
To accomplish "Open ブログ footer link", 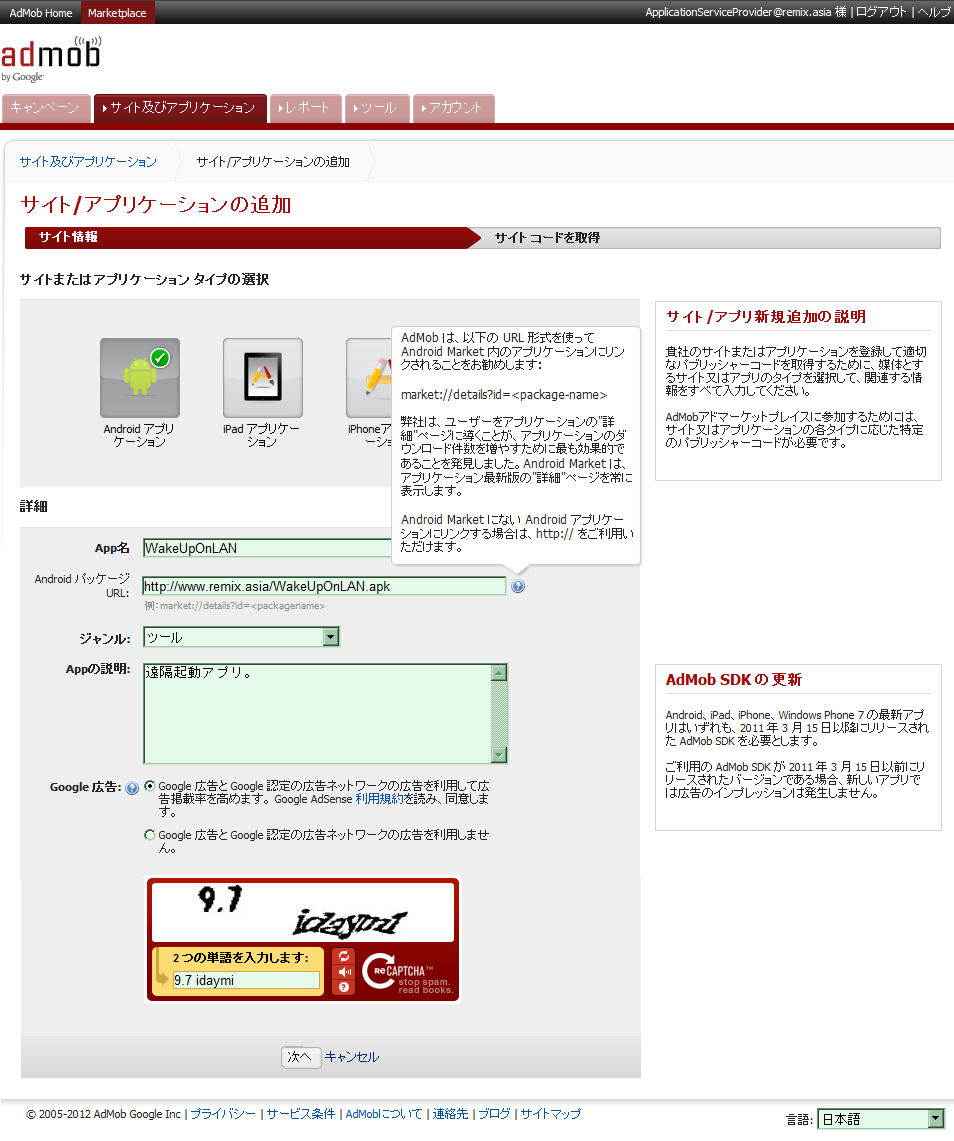I will 494,1114.
